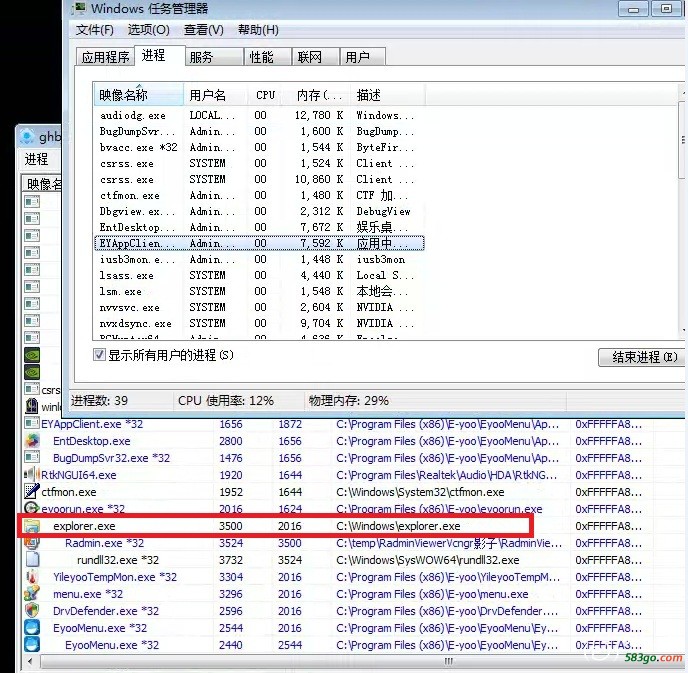Select nvvsvc.exe process row
Viewport: 688px width, 673px height.
259,308
